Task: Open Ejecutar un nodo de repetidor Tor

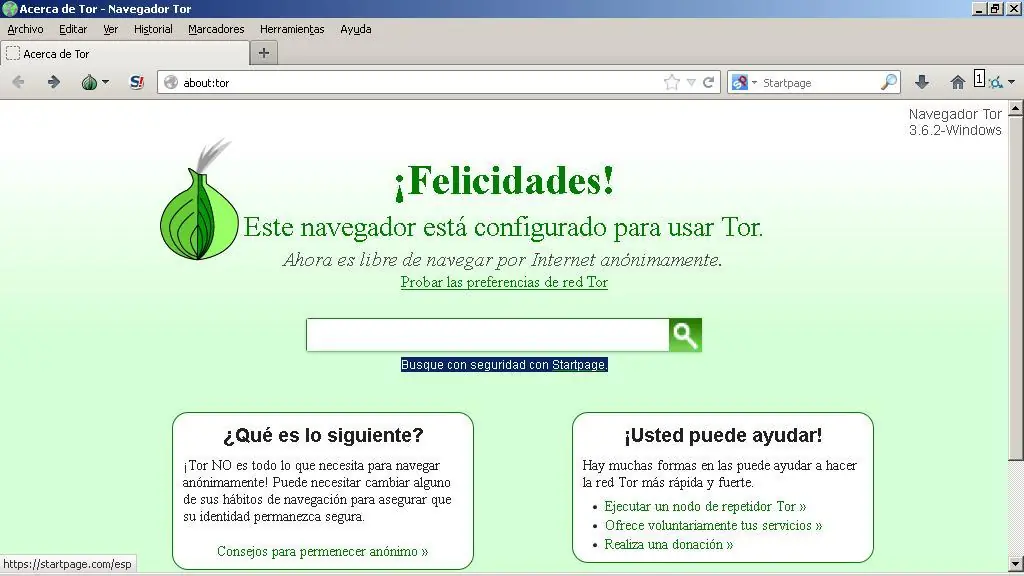Action: [705, 506]
